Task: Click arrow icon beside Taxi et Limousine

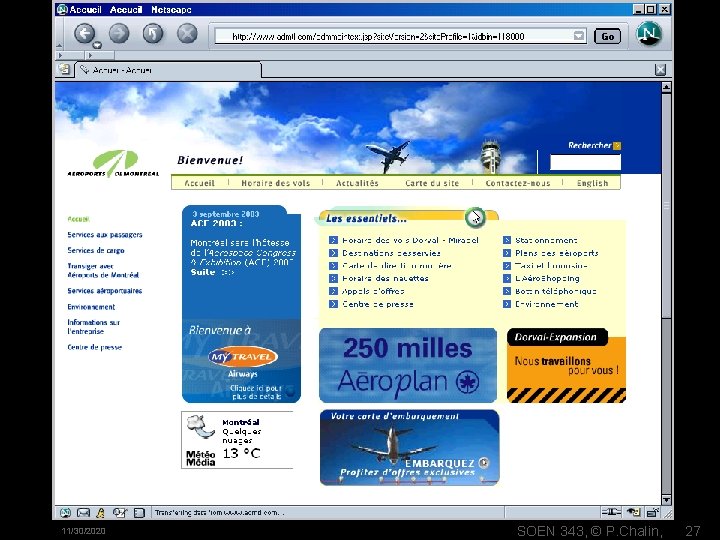Action: (x=507, y=265)
